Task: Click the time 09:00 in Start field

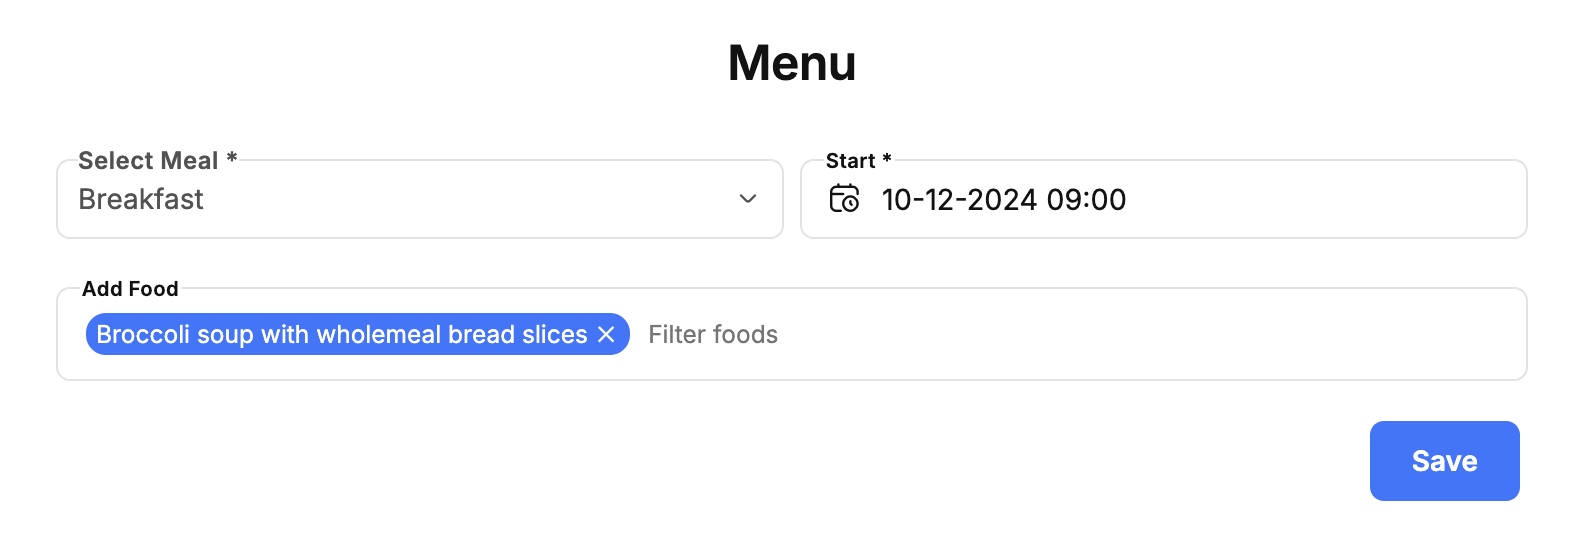Action: coord(1086,200)
